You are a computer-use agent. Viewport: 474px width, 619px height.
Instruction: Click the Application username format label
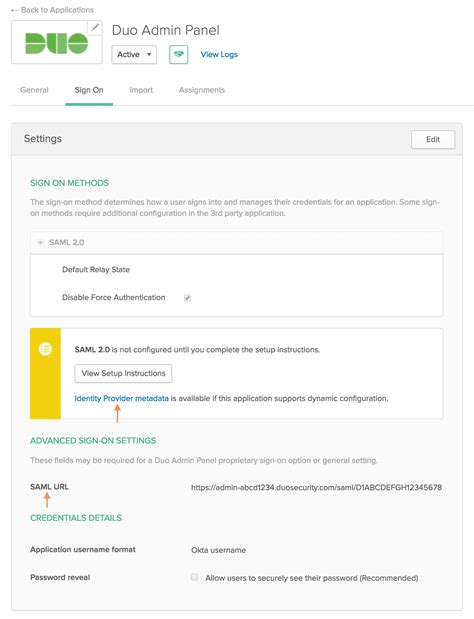coord(83,550)
